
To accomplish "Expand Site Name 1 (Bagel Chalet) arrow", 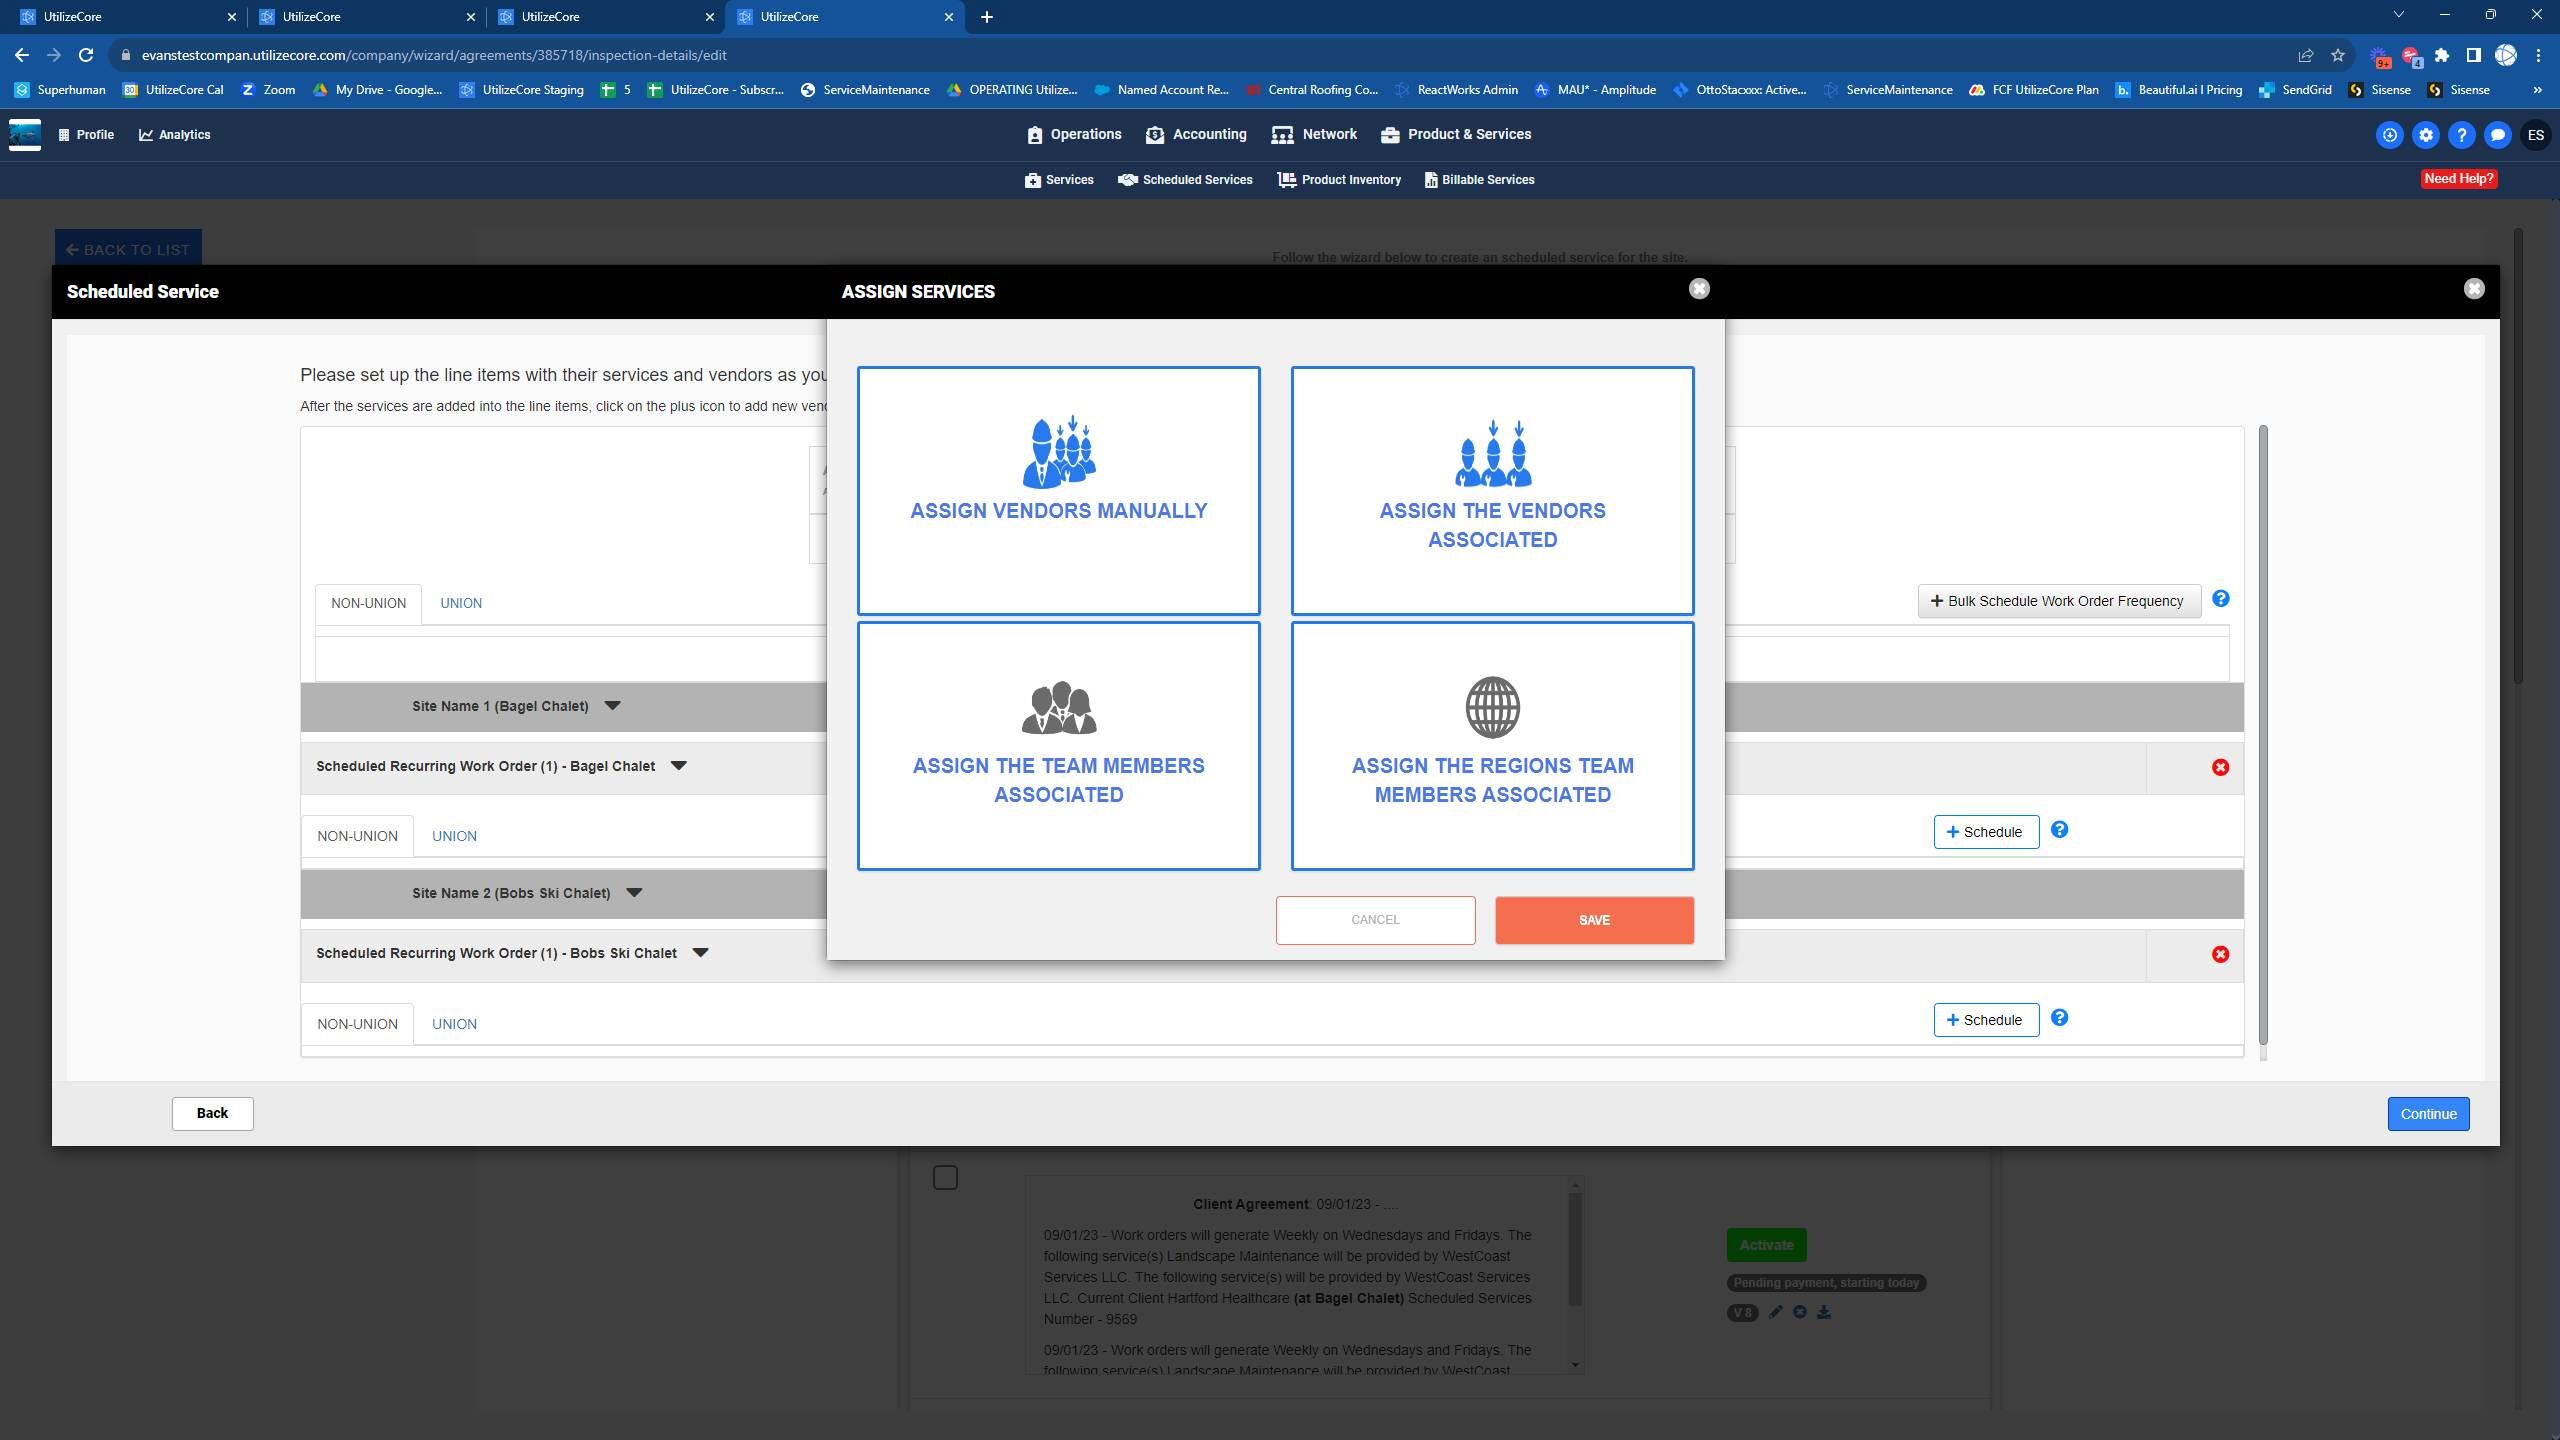I will (613, 706).
